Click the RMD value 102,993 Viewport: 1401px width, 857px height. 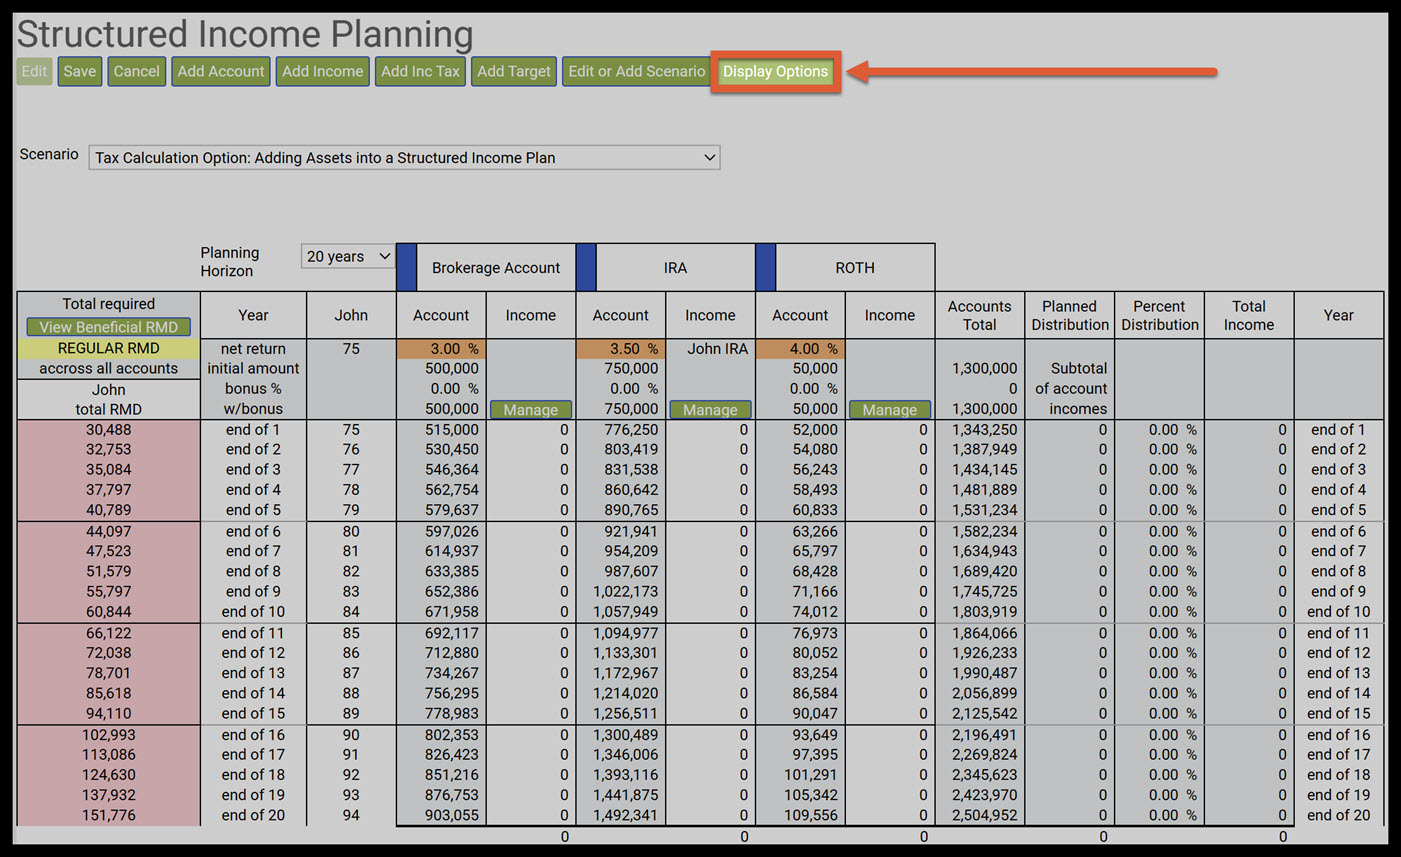click(109, 735)
